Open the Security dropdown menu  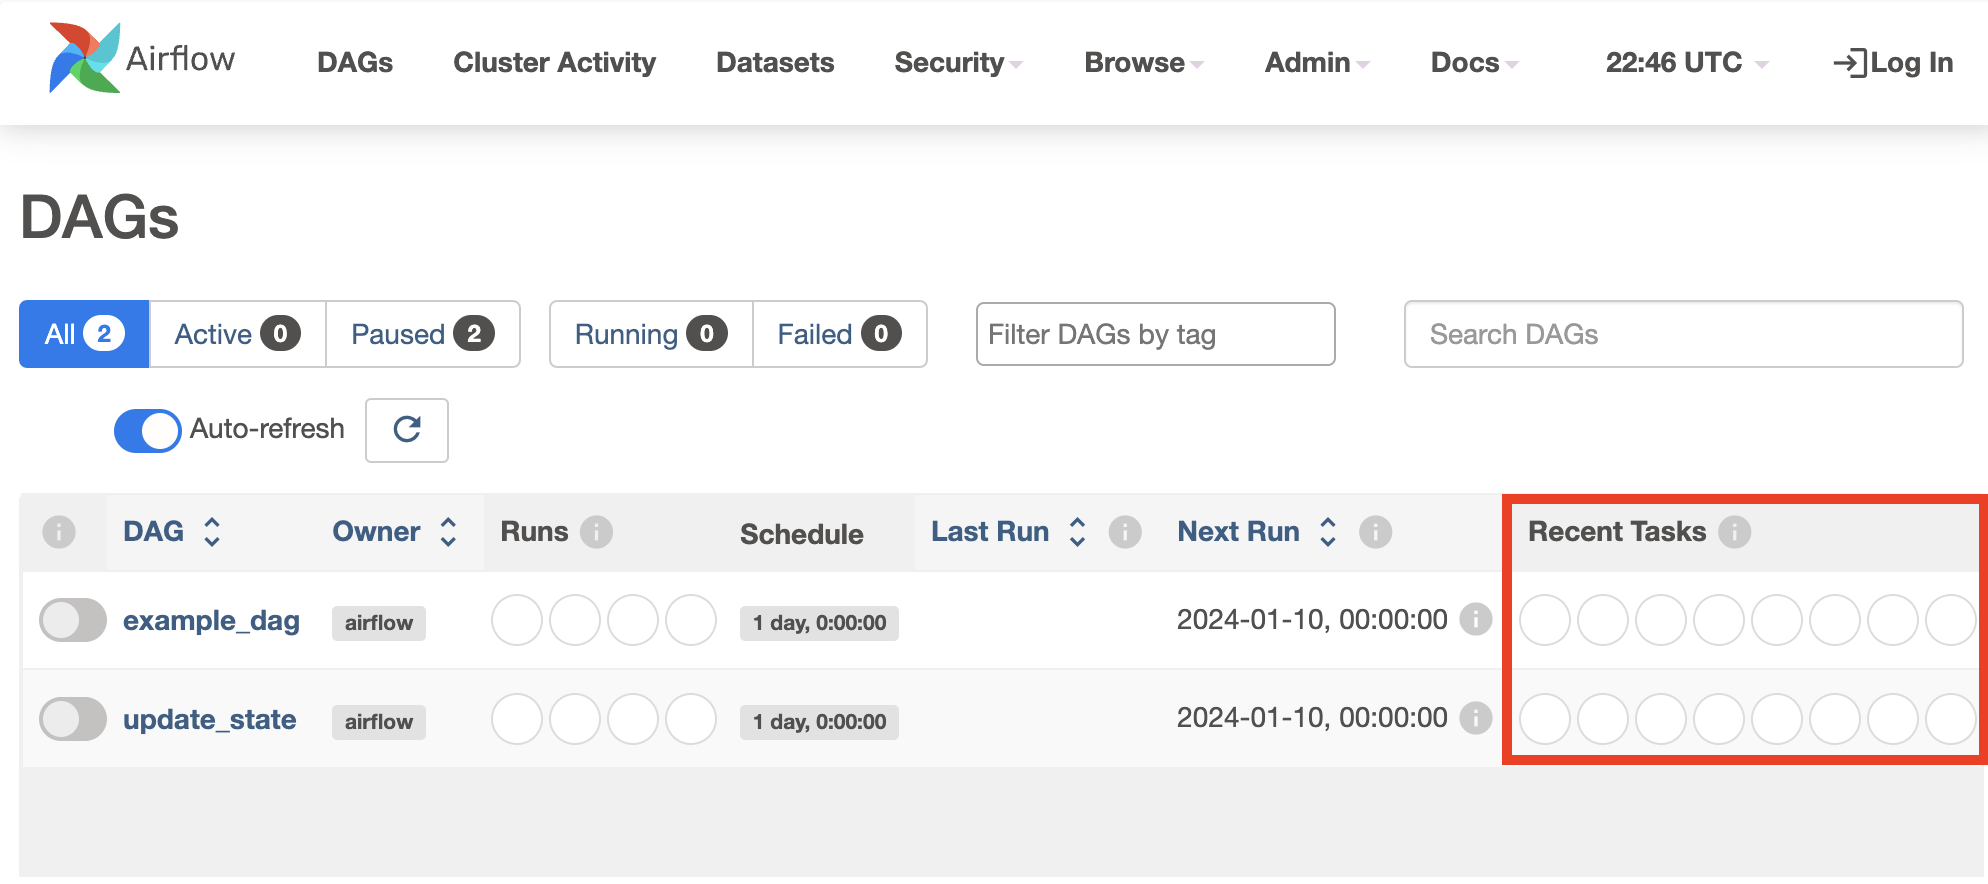[x=958, y=63]
